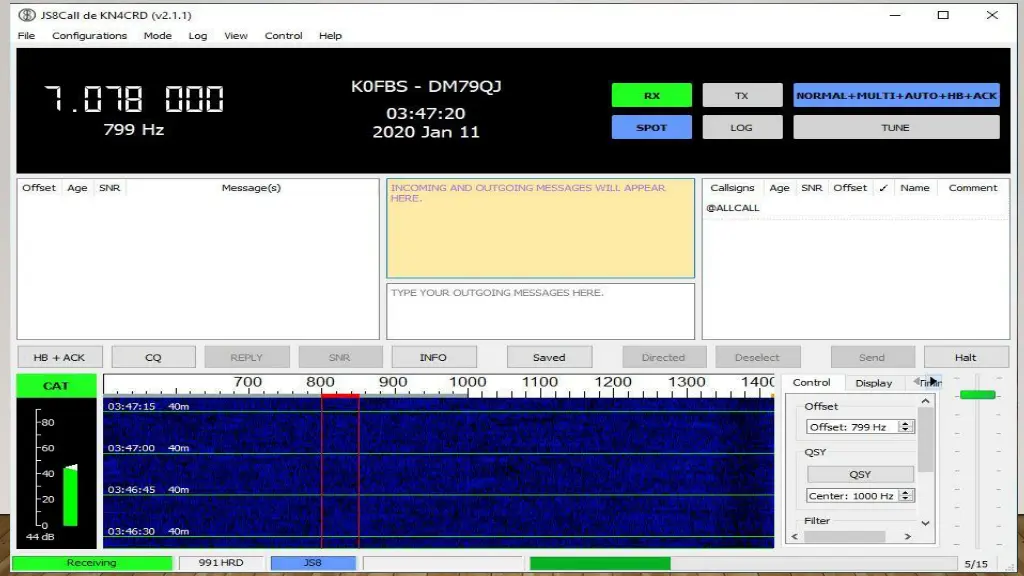
Task: Click the horizontal scrollbar right arrow
Action: click(908, 537)
